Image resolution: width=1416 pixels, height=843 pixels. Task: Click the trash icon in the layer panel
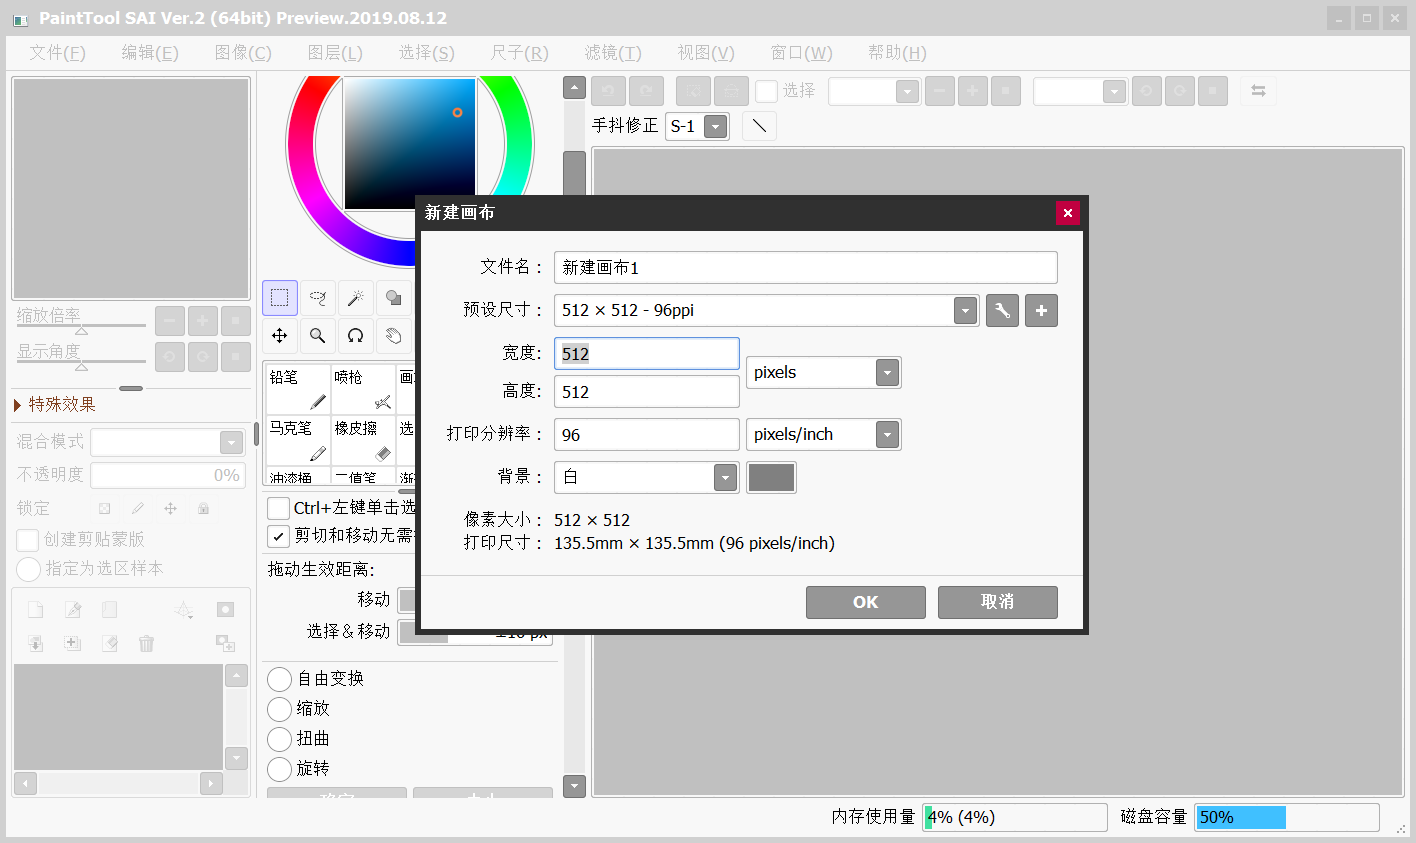tap(147, 643)
